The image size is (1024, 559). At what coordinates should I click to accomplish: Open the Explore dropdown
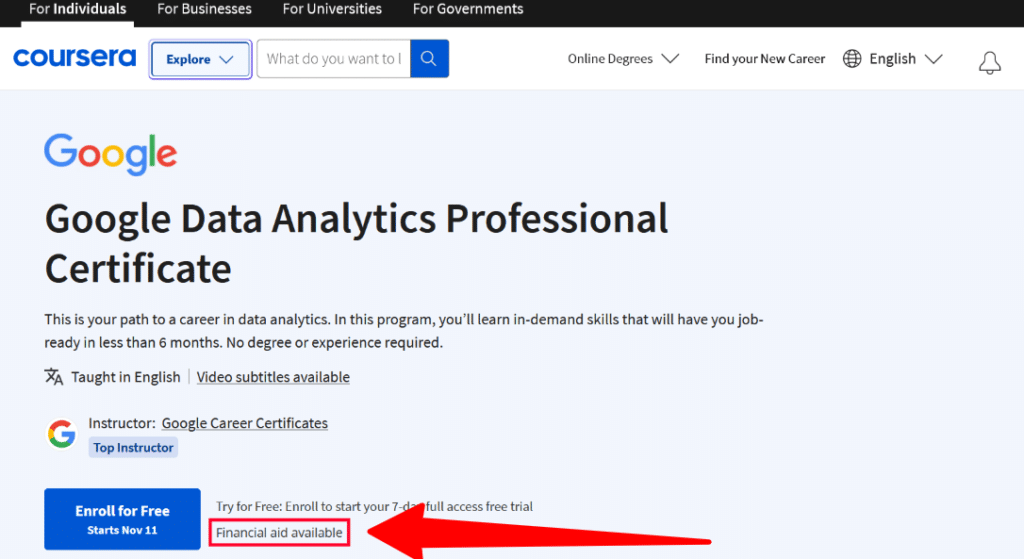[200, 59]
